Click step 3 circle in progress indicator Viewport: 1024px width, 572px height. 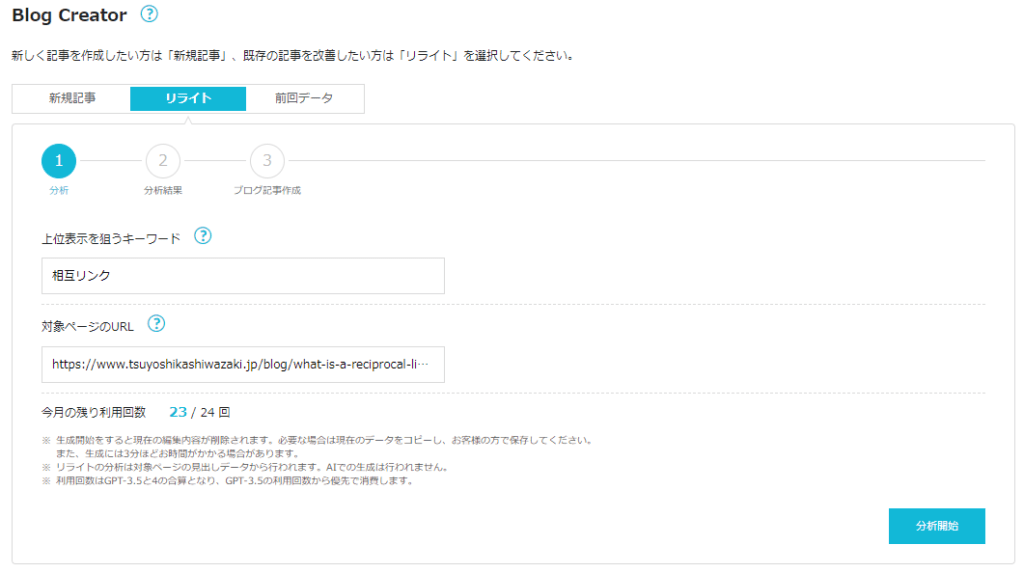tap(267, 160)
